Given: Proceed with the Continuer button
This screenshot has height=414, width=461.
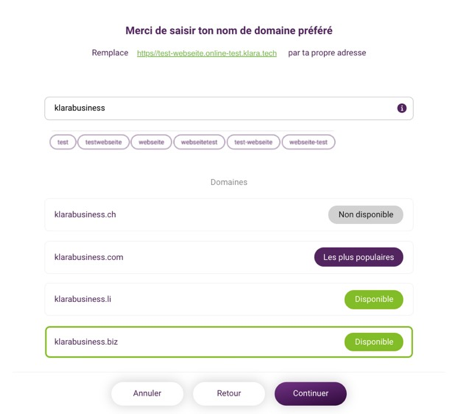Looking at the screenshot, I should (x=310, y=393).
